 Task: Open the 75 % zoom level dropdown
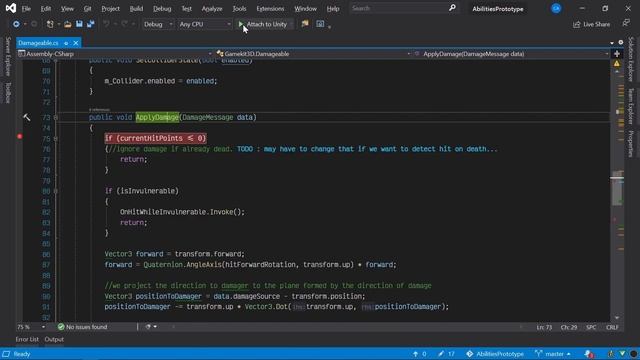coord(31,327)
